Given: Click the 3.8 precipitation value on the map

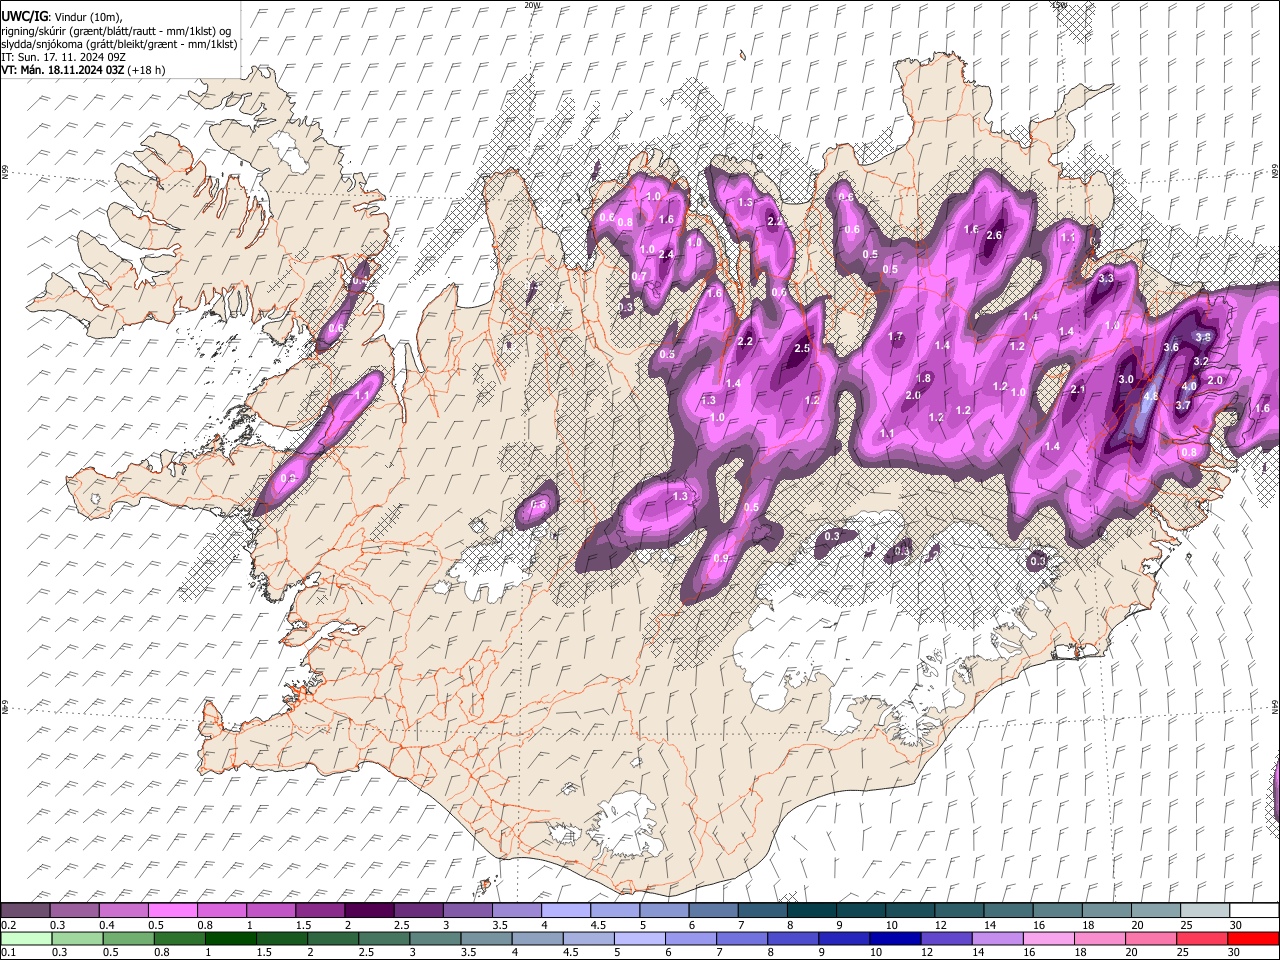Looking at the screenshot, I should point(1204,337).
